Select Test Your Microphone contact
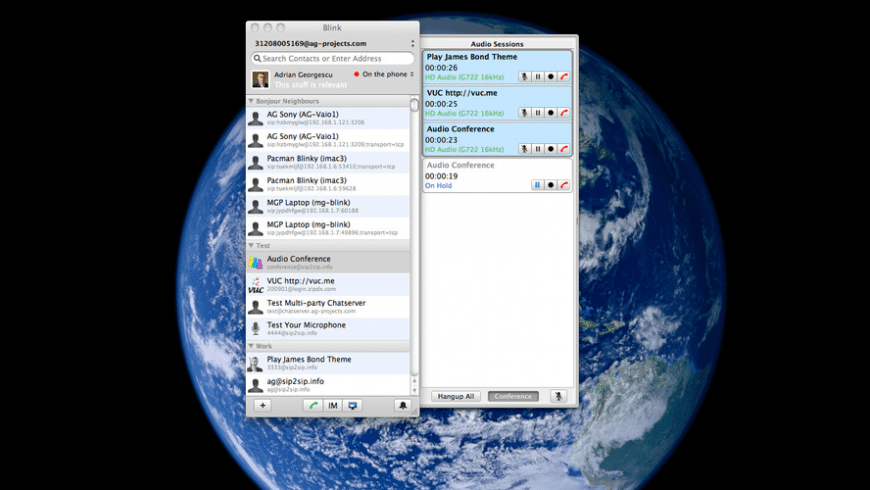The height and width of the screenshot is (490, 870). coord(328,329)
